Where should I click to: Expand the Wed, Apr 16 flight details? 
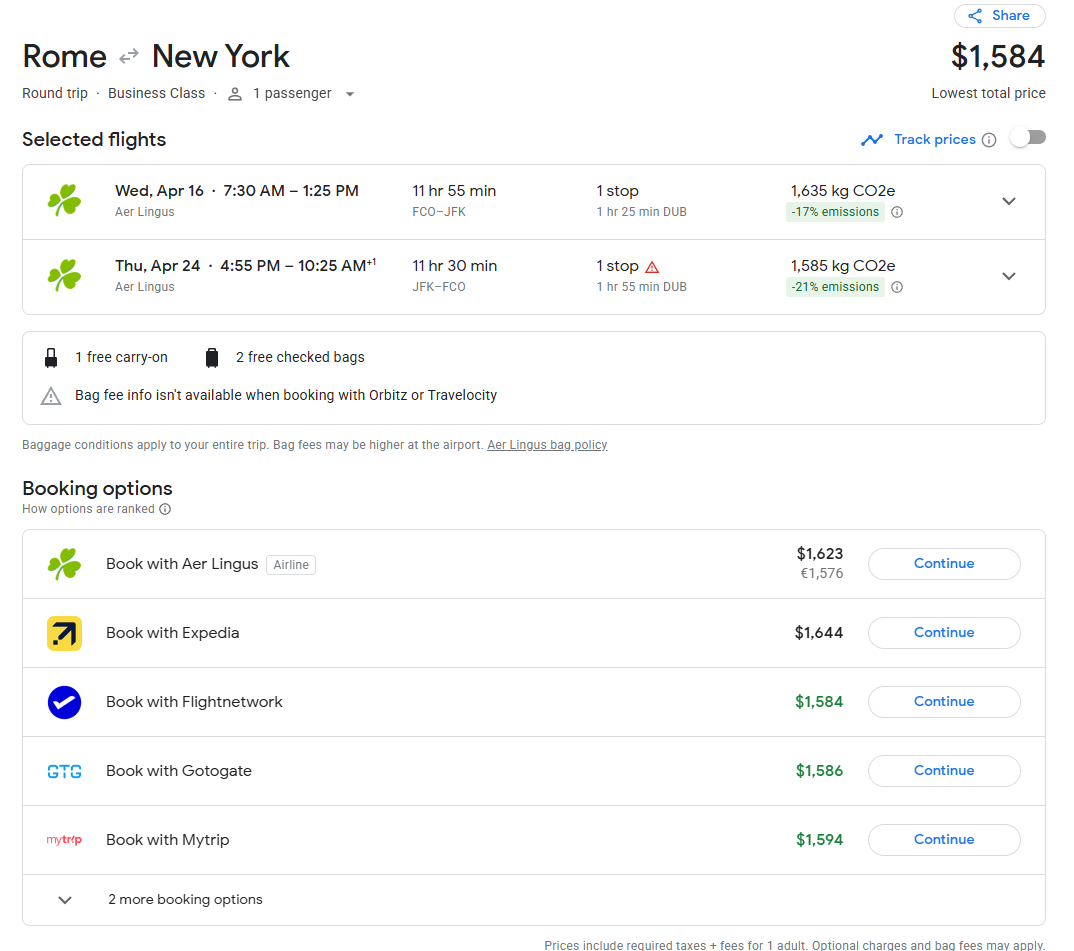point(1008,201)
